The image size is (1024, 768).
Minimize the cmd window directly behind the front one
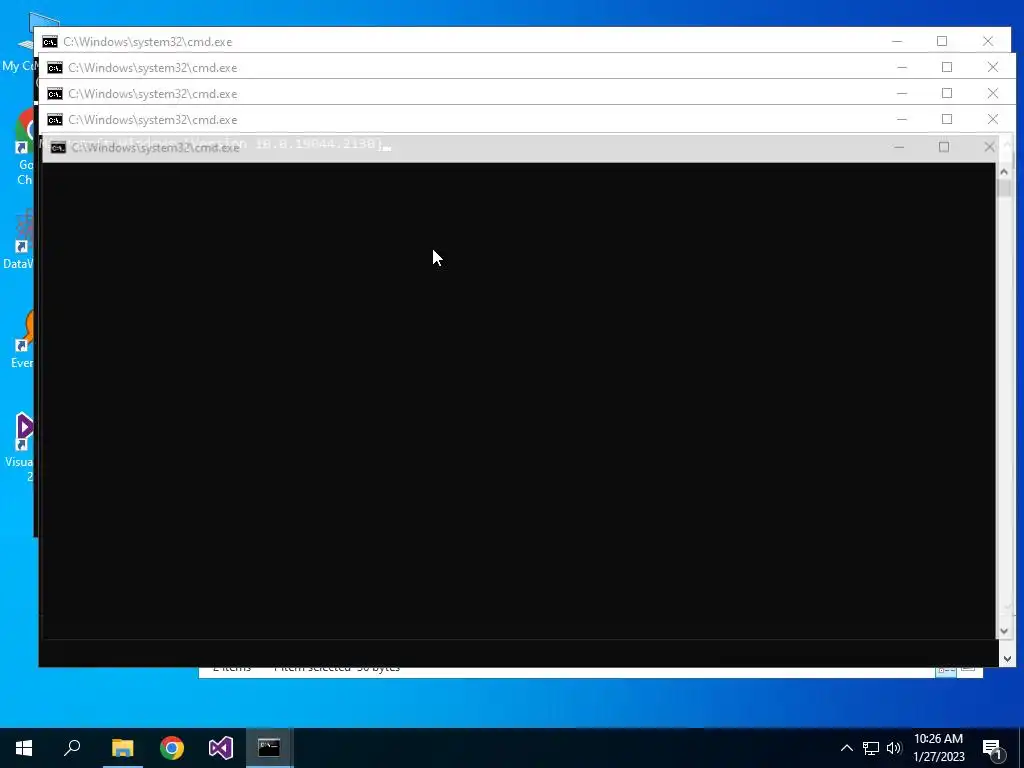(x=902, y=120)
